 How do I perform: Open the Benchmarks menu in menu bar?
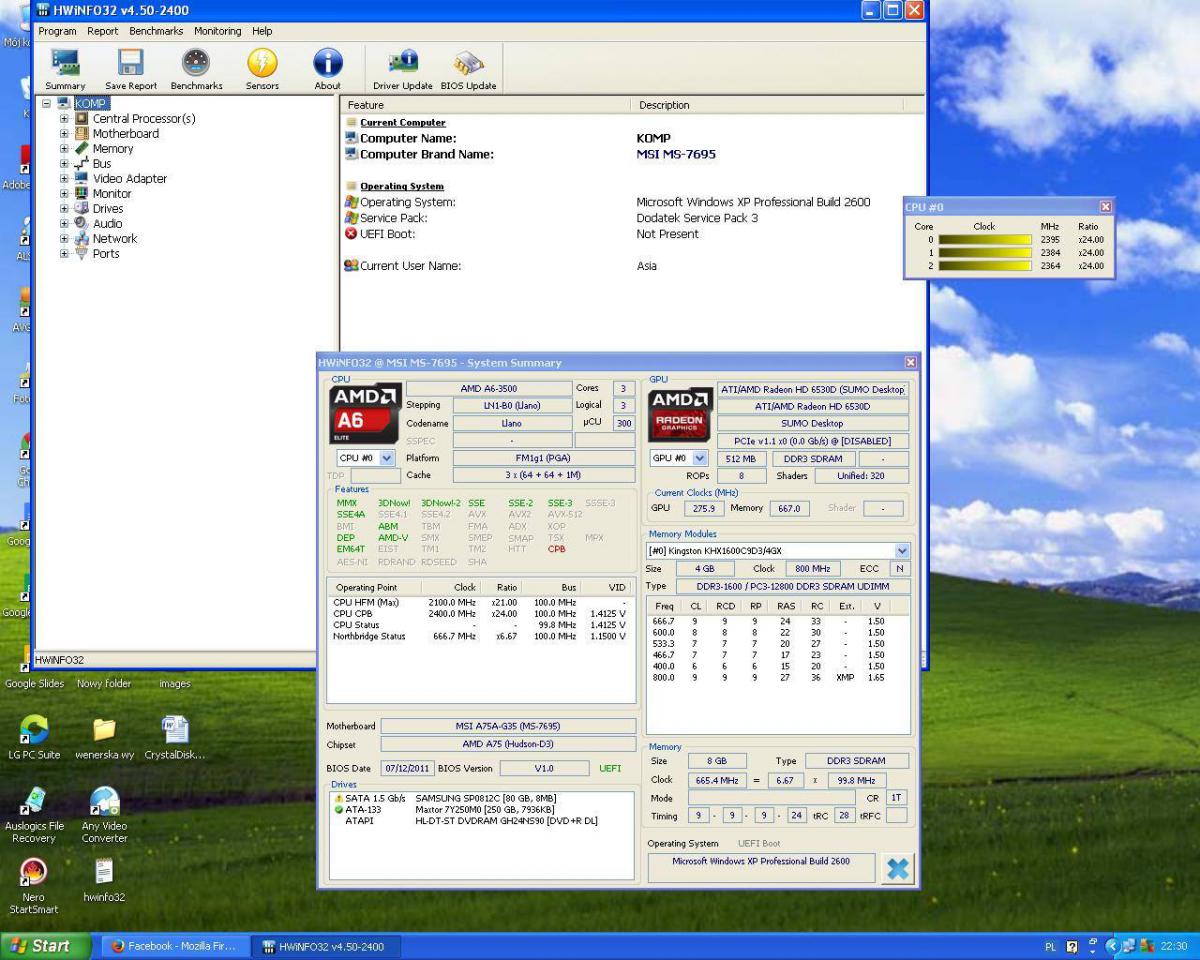pos(156,31)
